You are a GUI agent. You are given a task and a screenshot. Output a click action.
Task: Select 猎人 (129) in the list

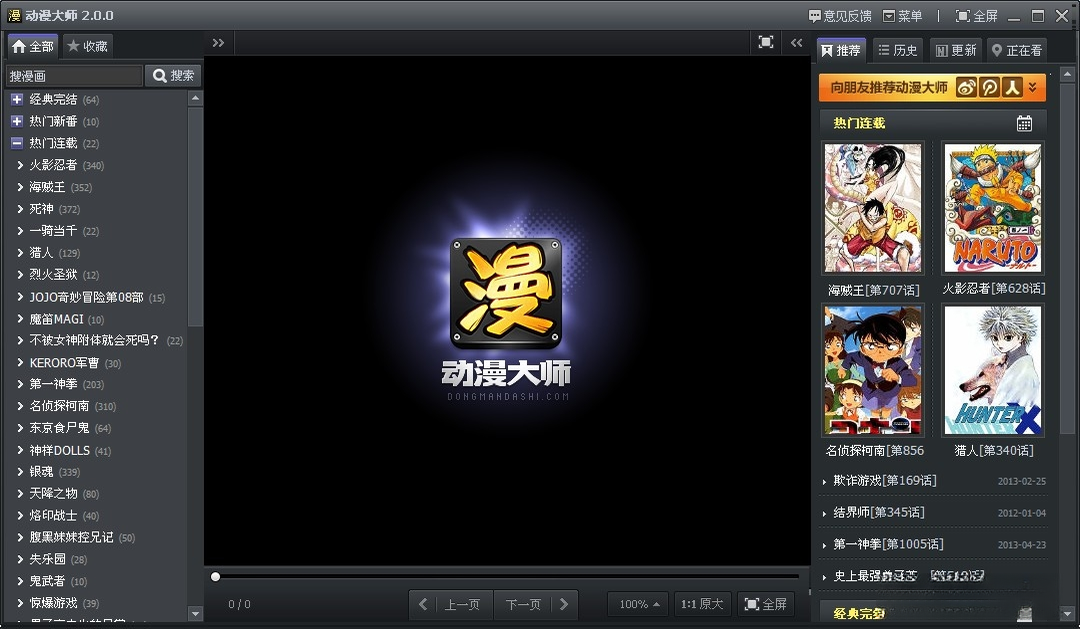click(x=41, y=253)
